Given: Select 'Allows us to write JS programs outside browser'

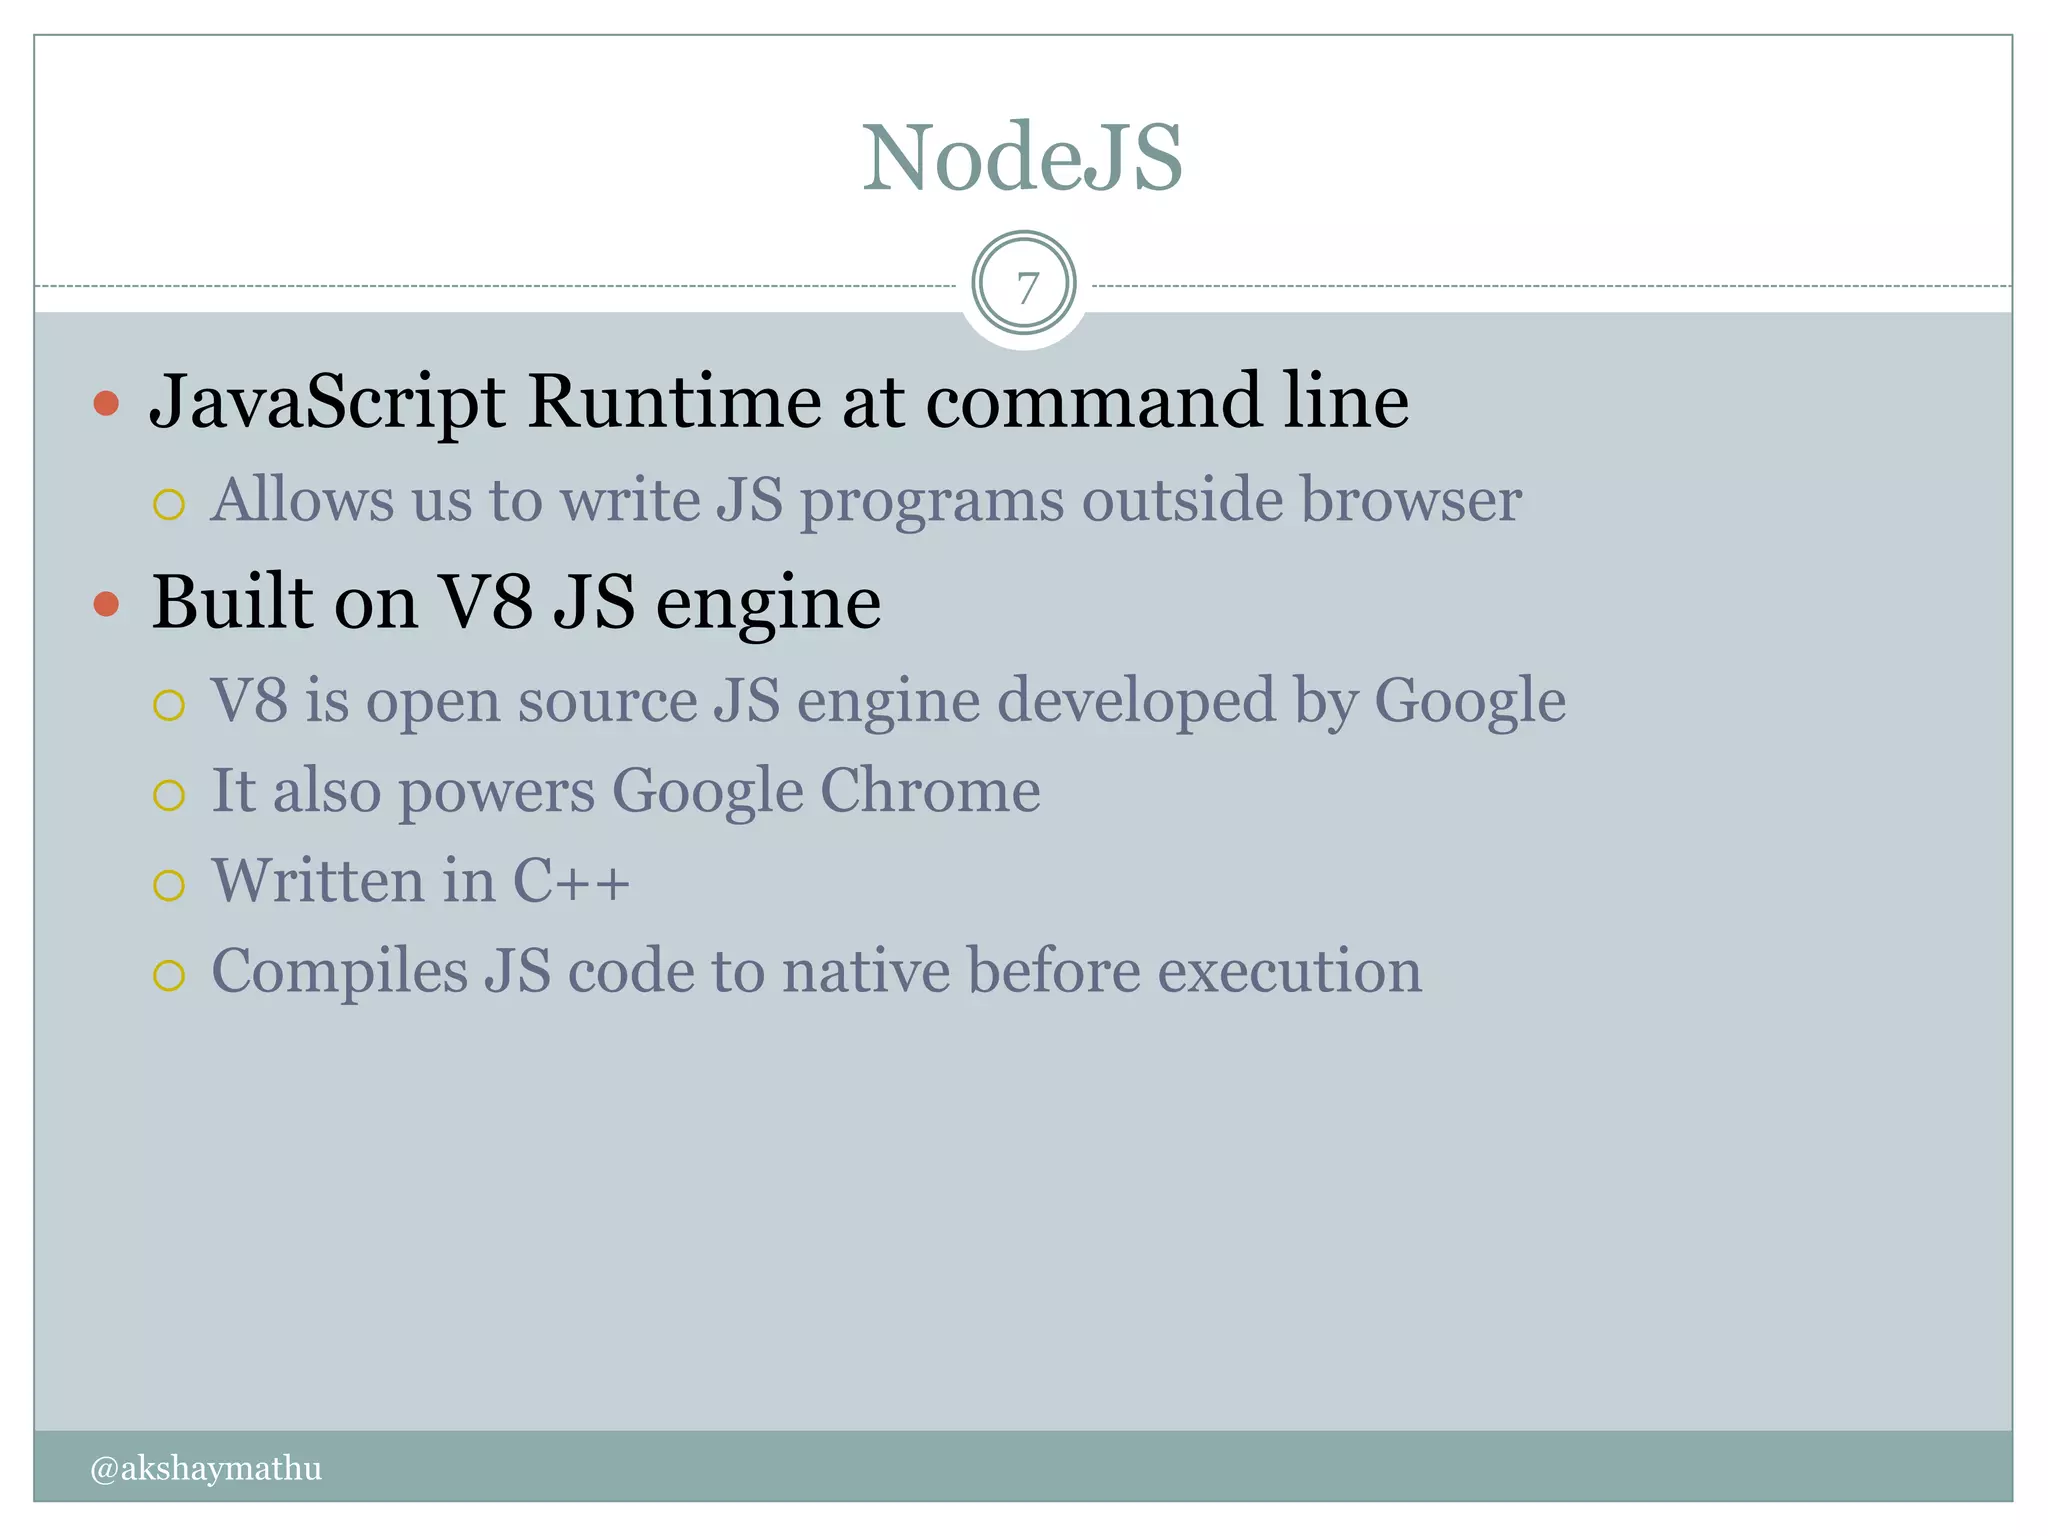Looking at the screenshot, I should (866, 500).
